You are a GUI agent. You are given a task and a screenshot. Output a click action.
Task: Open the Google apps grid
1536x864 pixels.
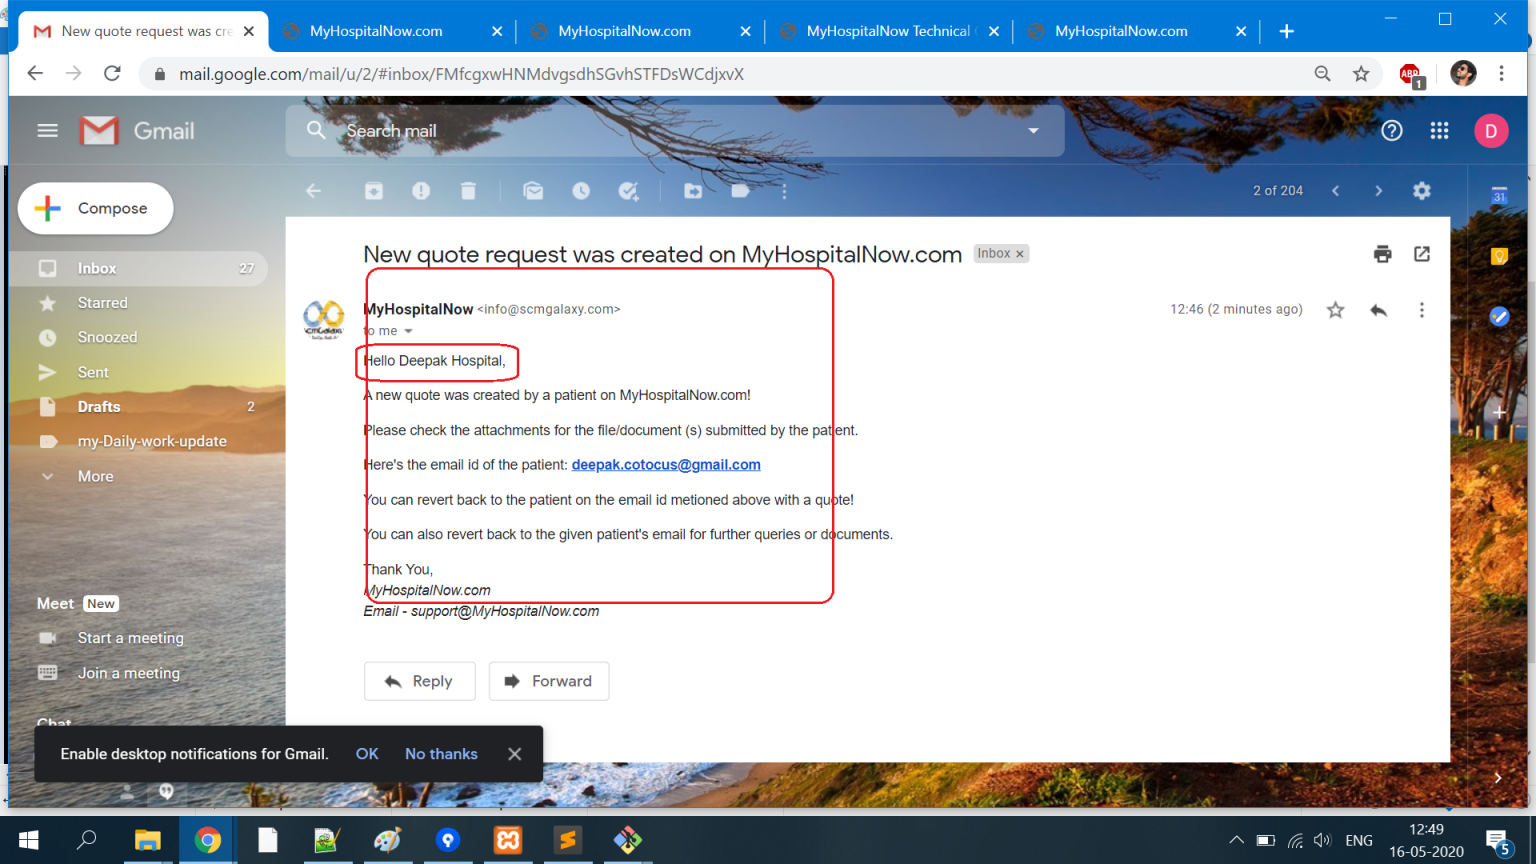(1440, 131)
